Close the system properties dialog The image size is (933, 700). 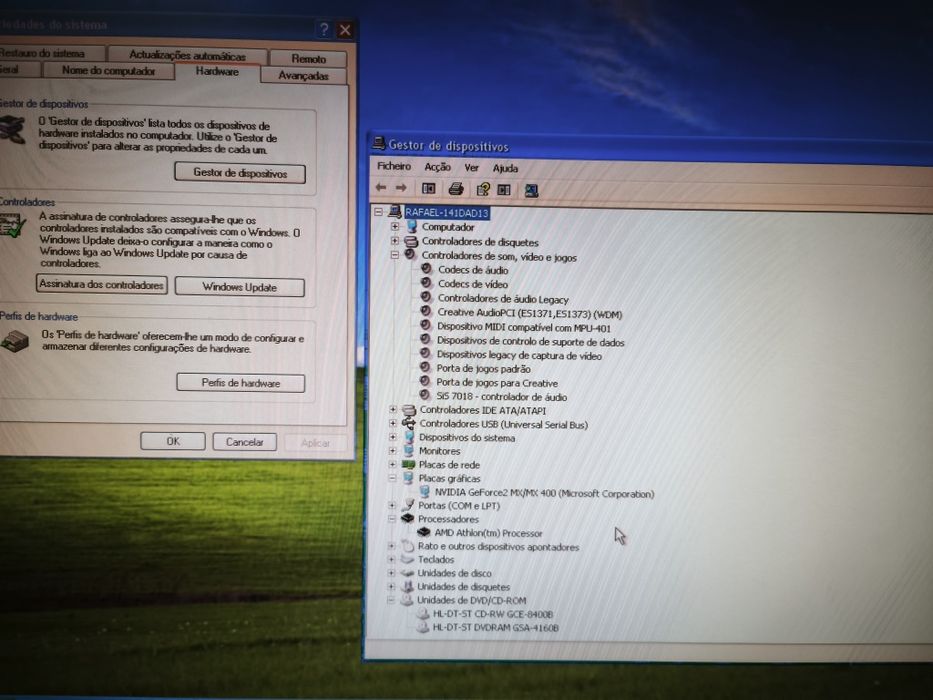(345, 30)
